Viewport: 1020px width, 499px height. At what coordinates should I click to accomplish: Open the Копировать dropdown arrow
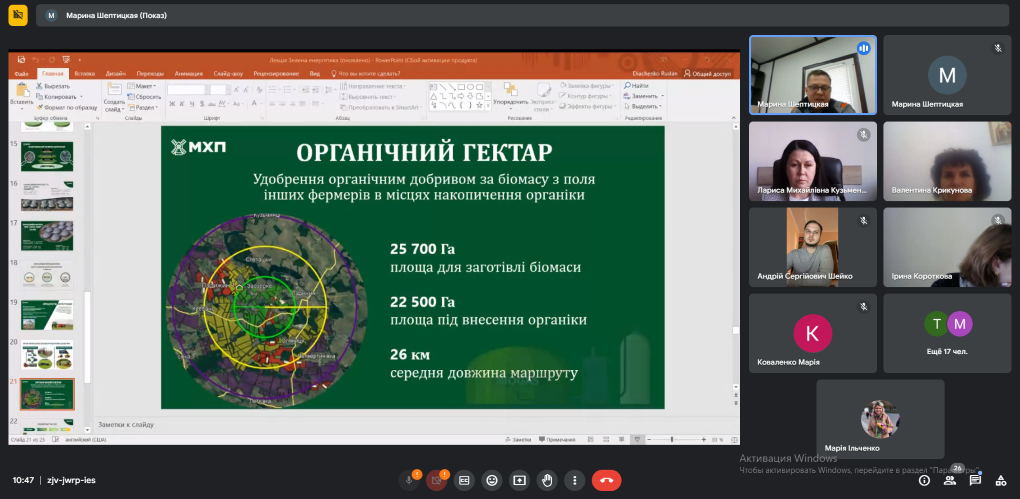pyautogui.click(x=81, y=96)
